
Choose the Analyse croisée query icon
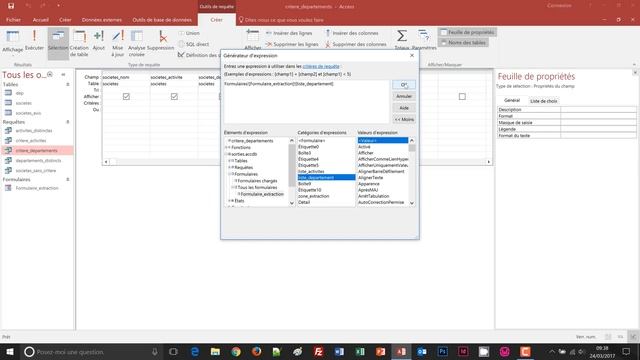tap(137, 43)
